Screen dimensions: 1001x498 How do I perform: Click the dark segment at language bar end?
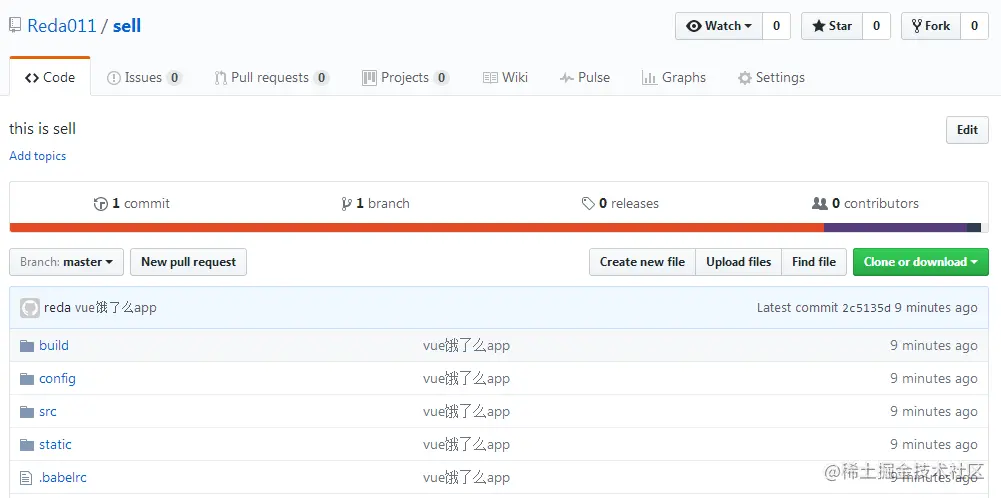(974, 228)
